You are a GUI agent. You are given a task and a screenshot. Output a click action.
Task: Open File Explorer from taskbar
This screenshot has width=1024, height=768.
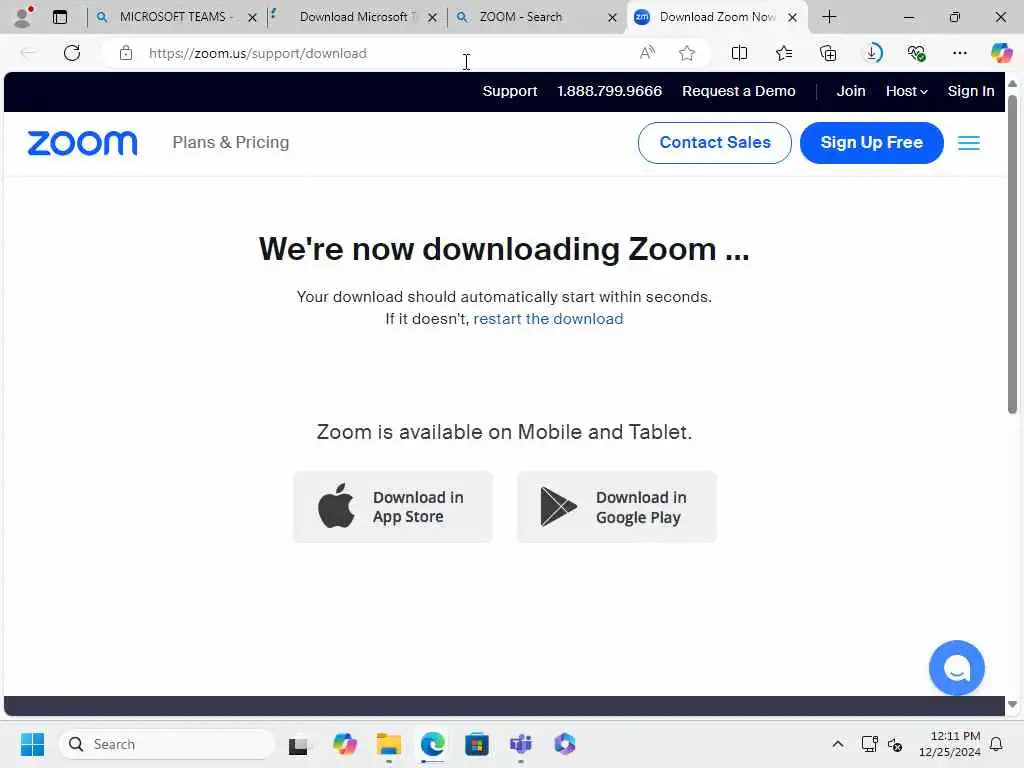(389, 744)
